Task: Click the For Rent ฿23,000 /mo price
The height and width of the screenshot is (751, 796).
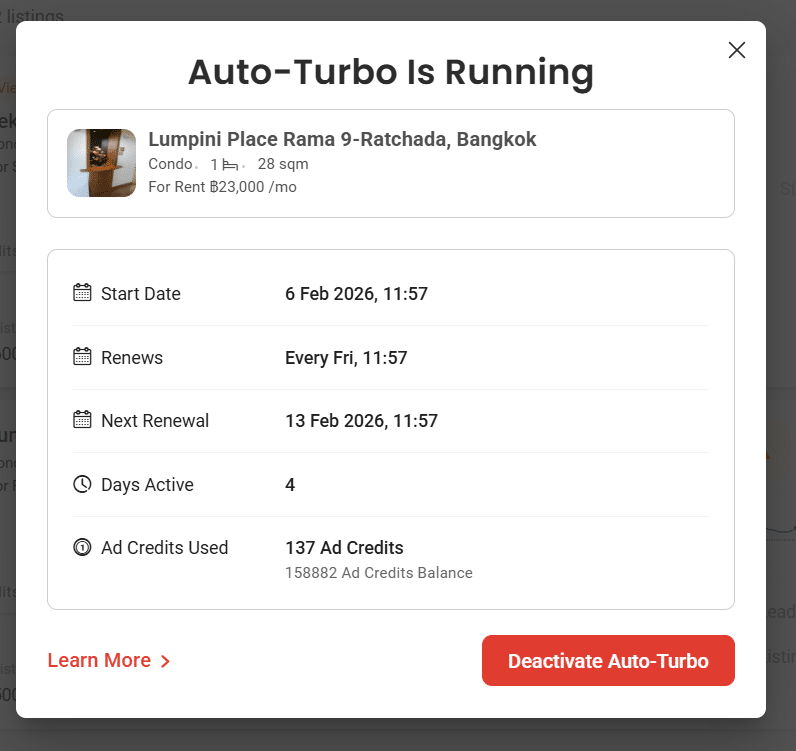Action: tap(222, 187)
